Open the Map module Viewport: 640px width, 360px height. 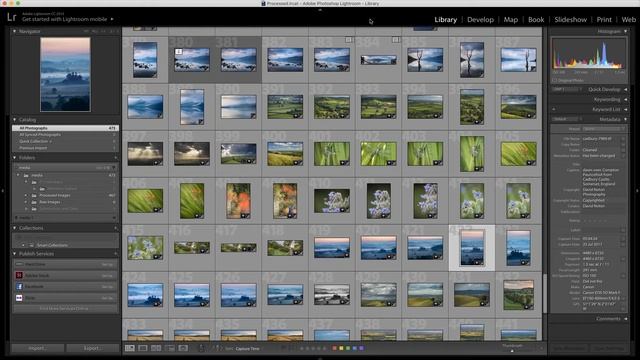point(511,19)
